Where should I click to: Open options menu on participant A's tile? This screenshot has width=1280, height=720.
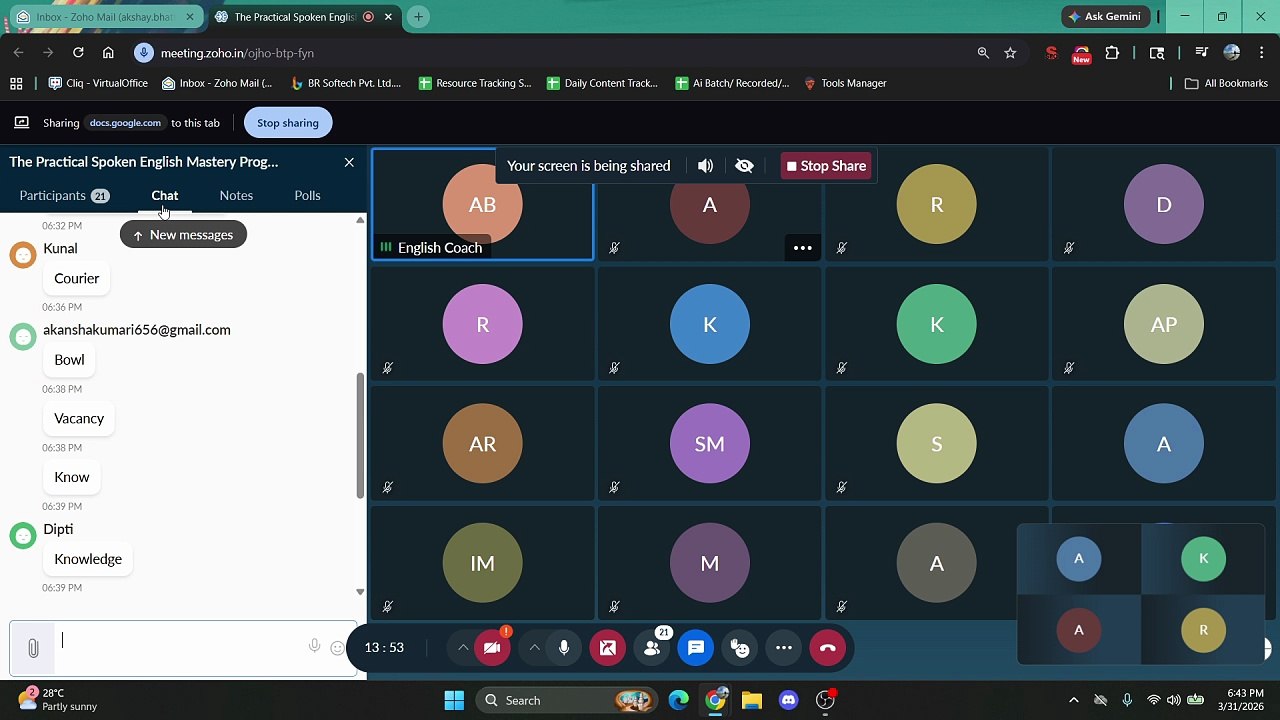[803, 248]
